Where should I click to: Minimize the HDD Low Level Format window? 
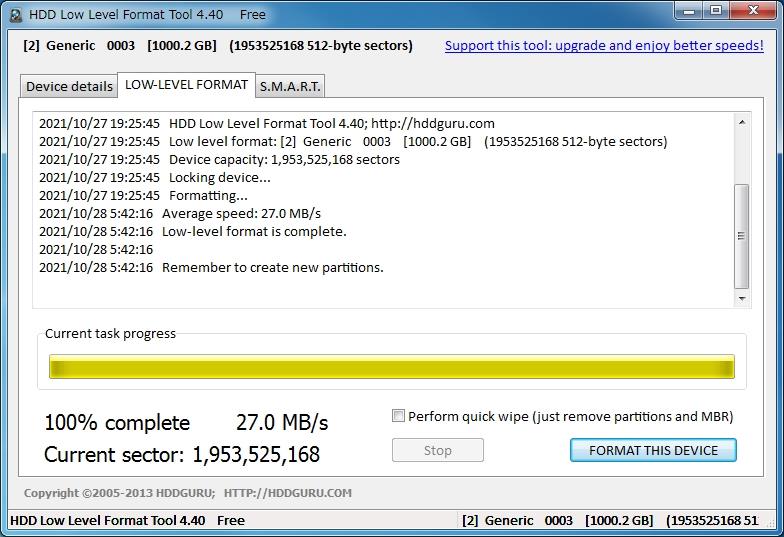[689, 10]
